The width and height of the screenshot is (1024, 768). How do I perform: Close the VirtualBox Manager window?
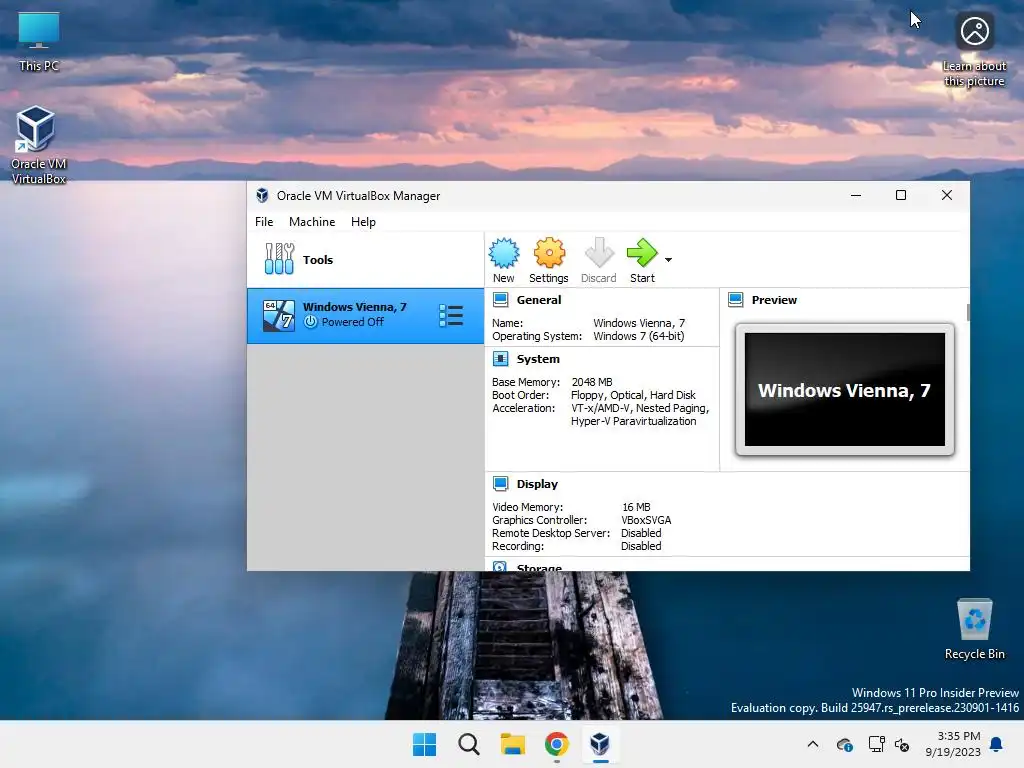[946, 195]
